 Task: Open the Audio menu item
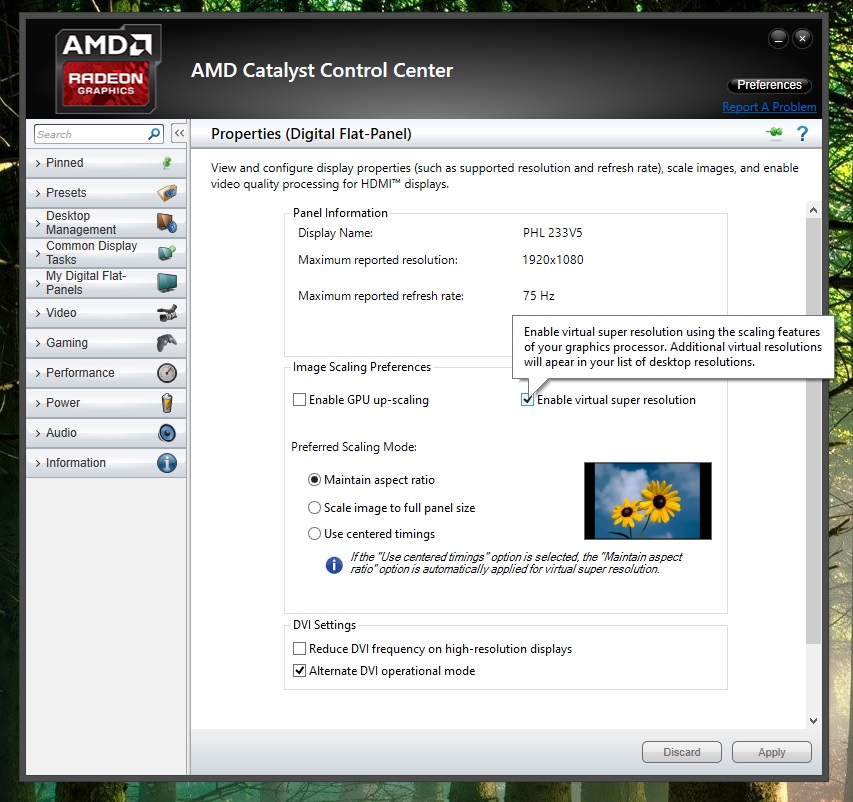point(106,433)
